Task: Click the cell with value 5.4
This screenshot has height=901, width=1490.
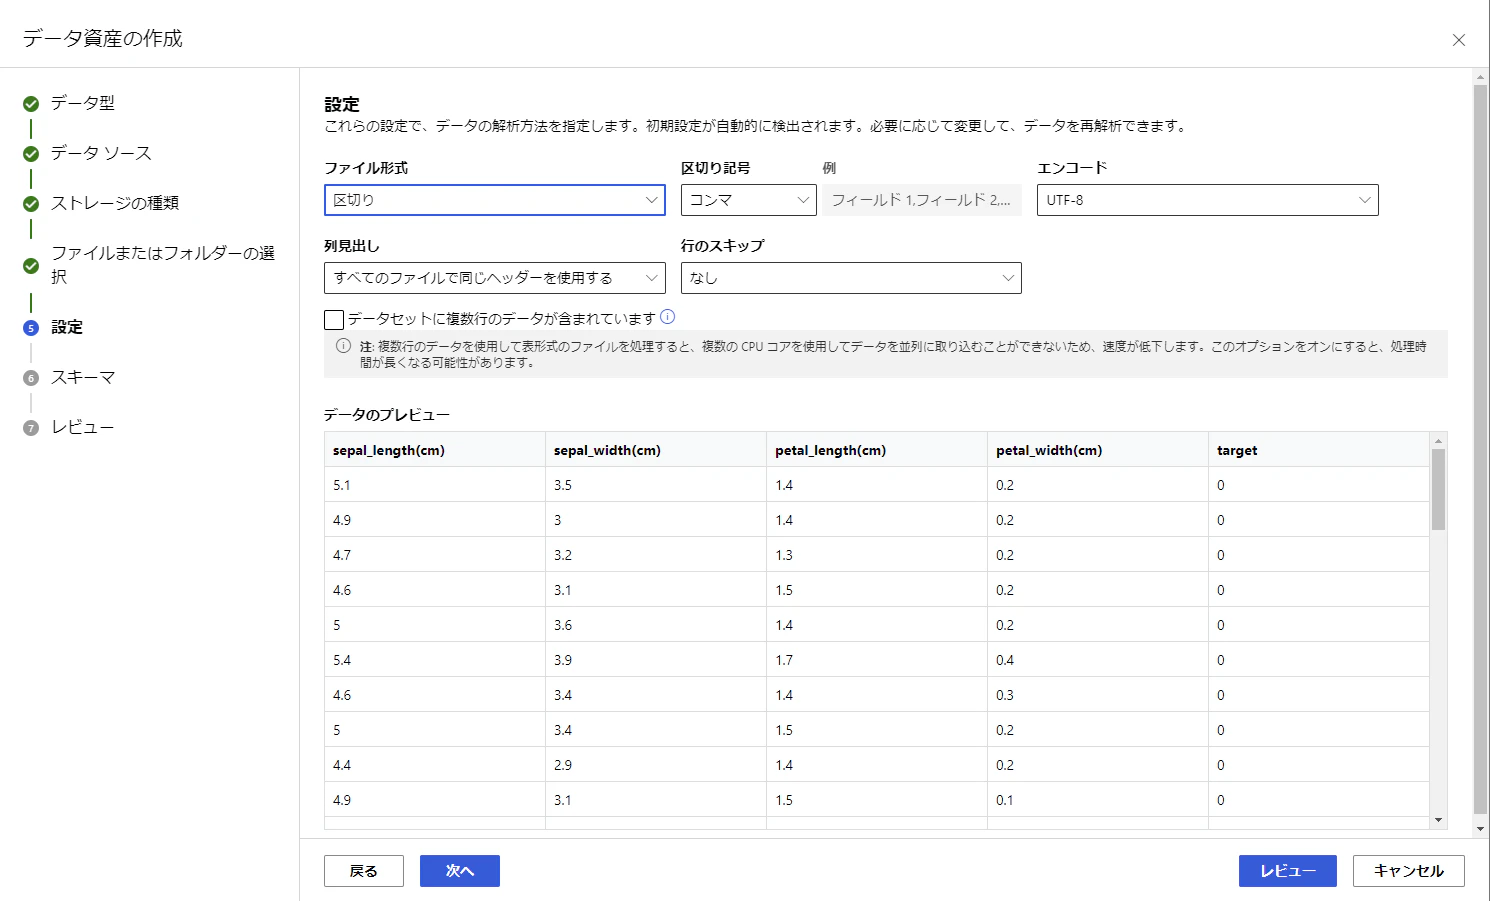Action: point(435,660)
